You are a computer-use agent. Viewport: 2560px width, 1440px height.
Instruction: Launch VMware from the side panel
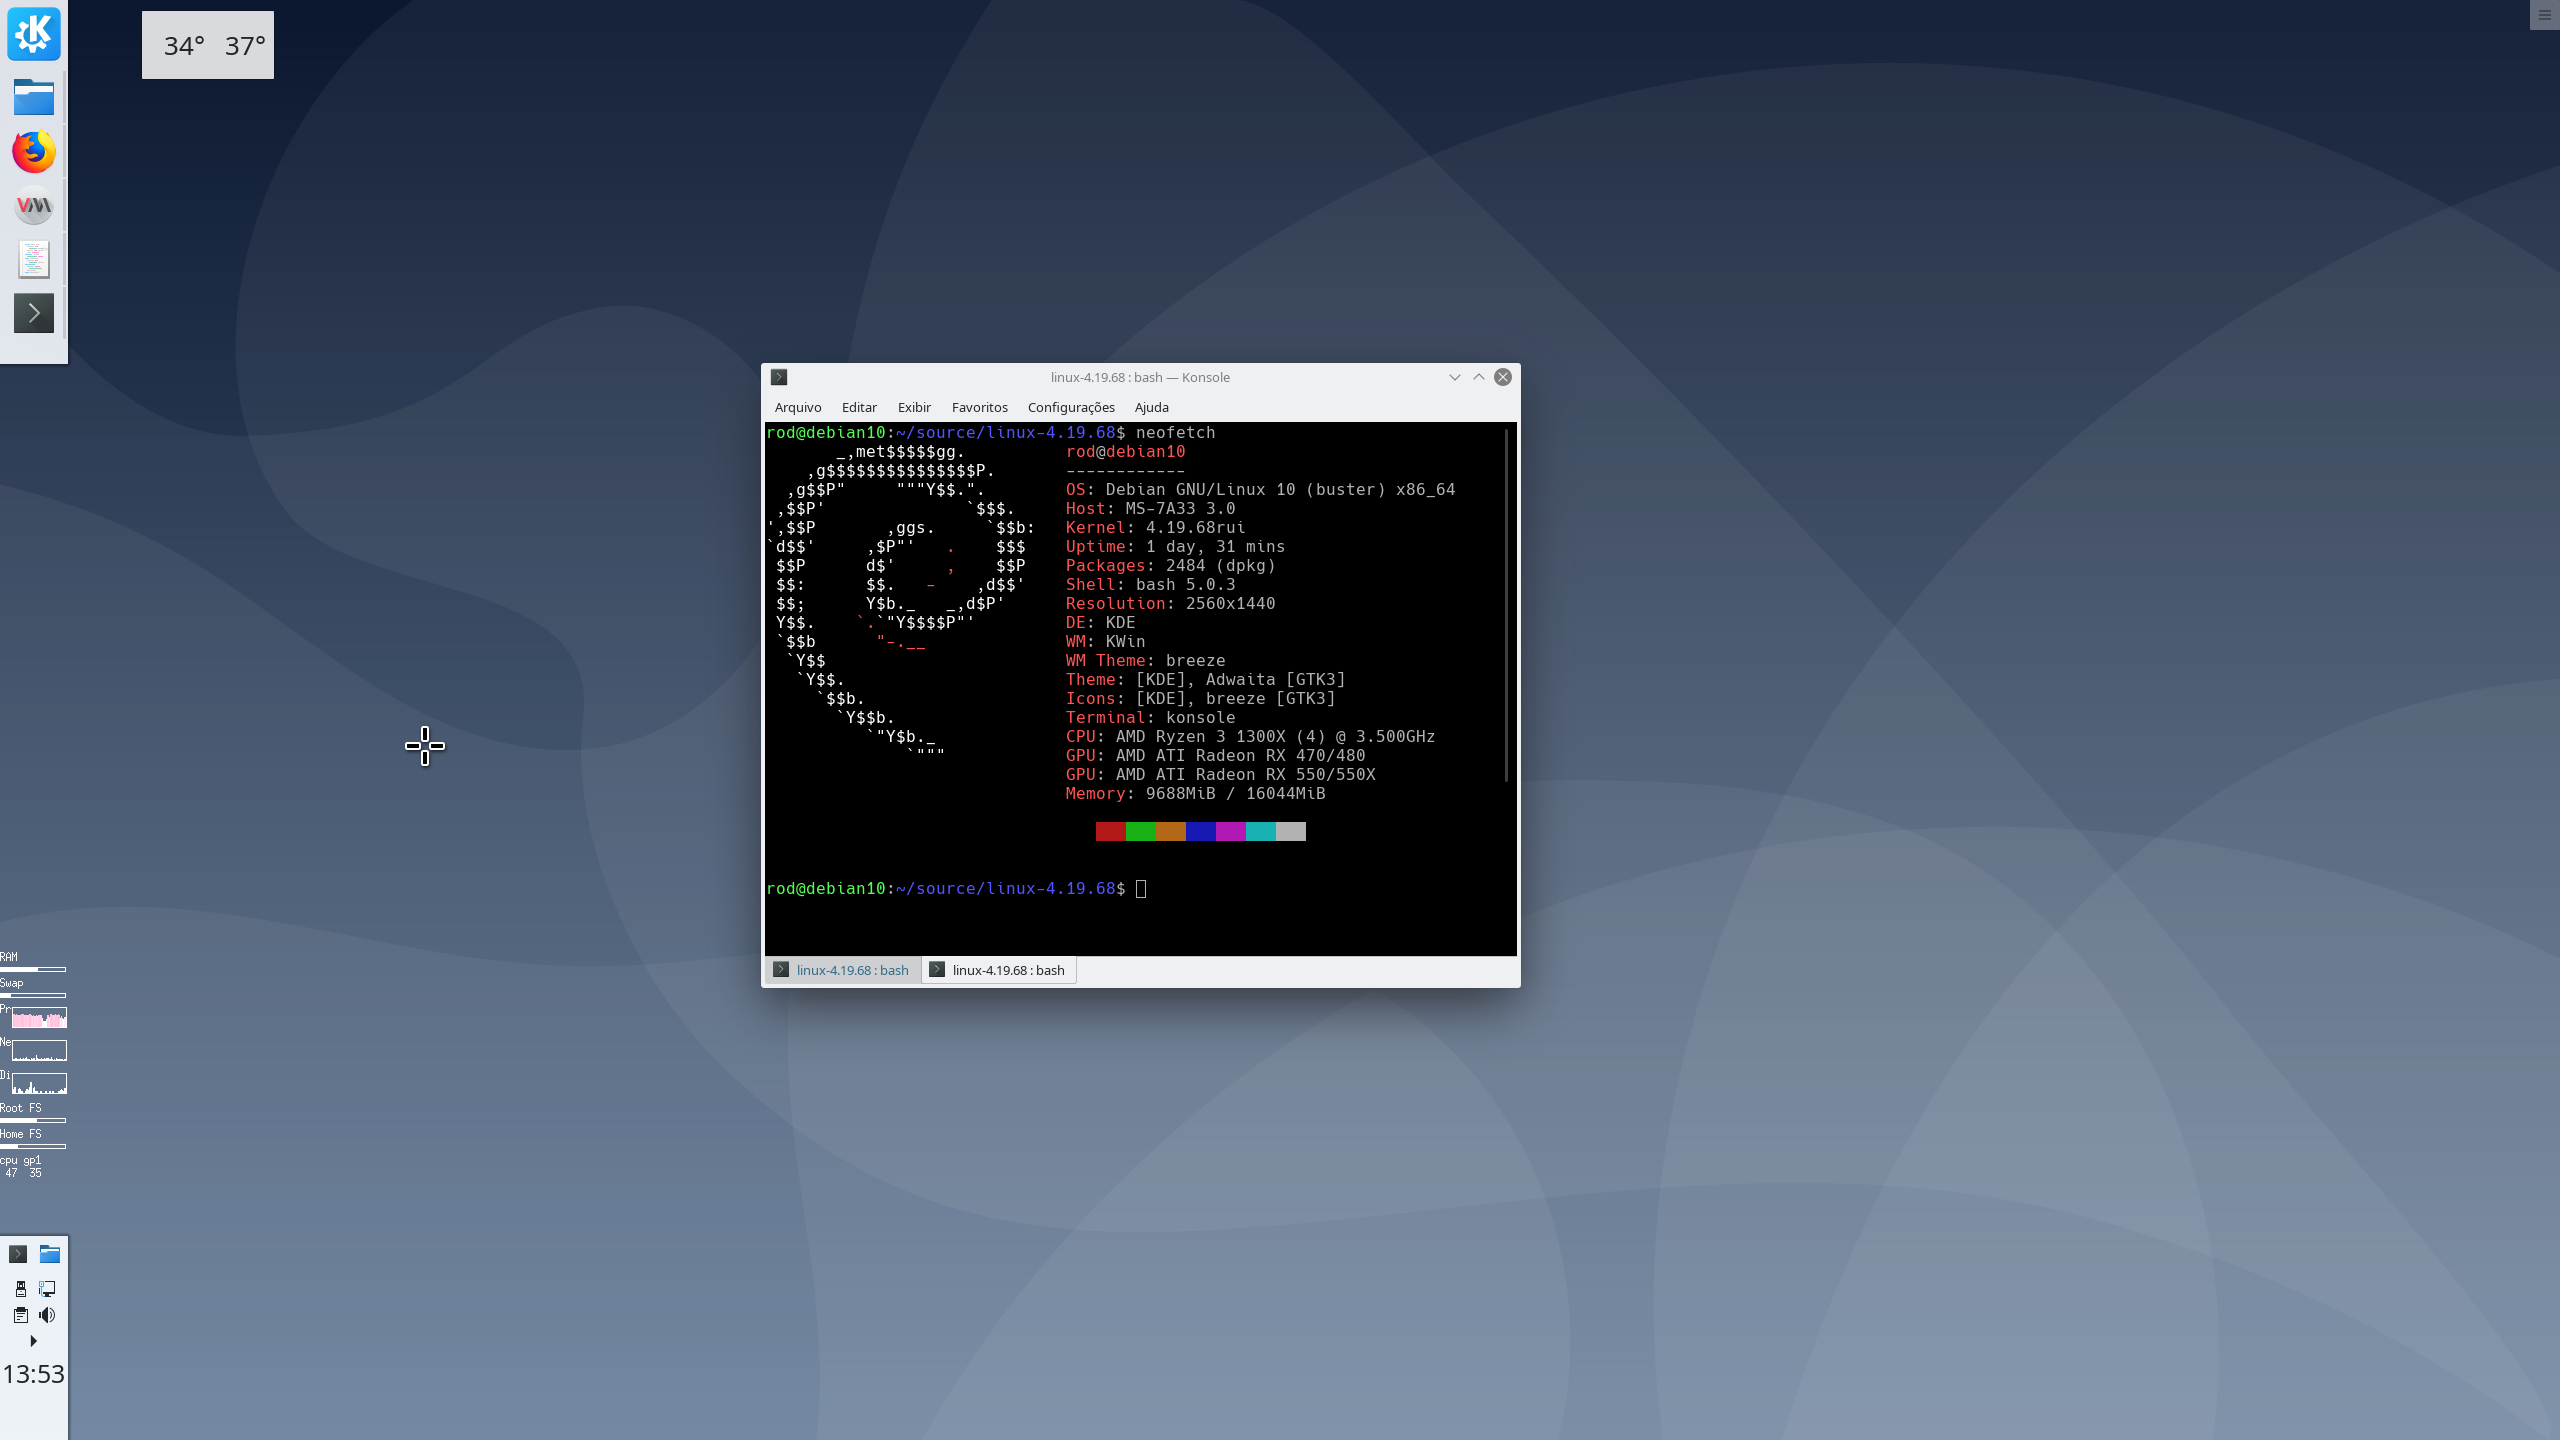pos(33,206)
